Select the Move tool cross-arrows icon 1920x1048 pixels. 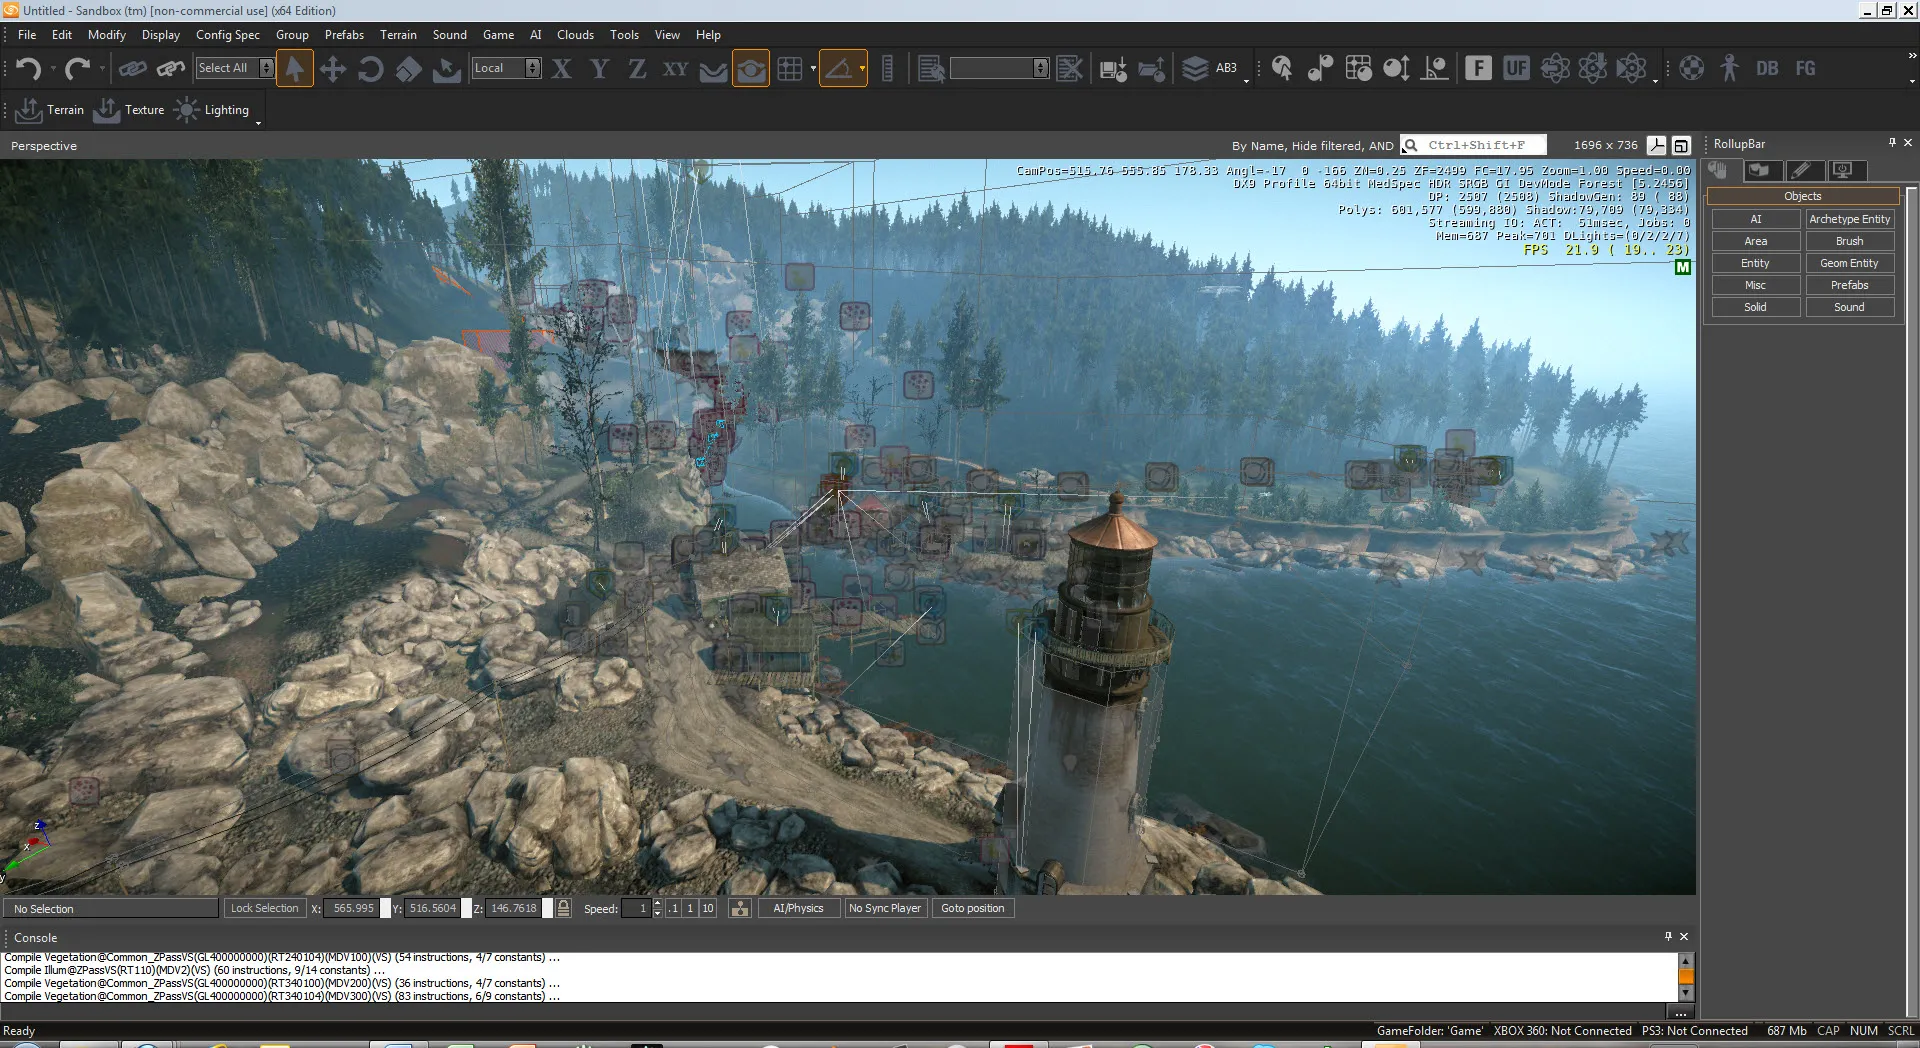click(333, 69)
